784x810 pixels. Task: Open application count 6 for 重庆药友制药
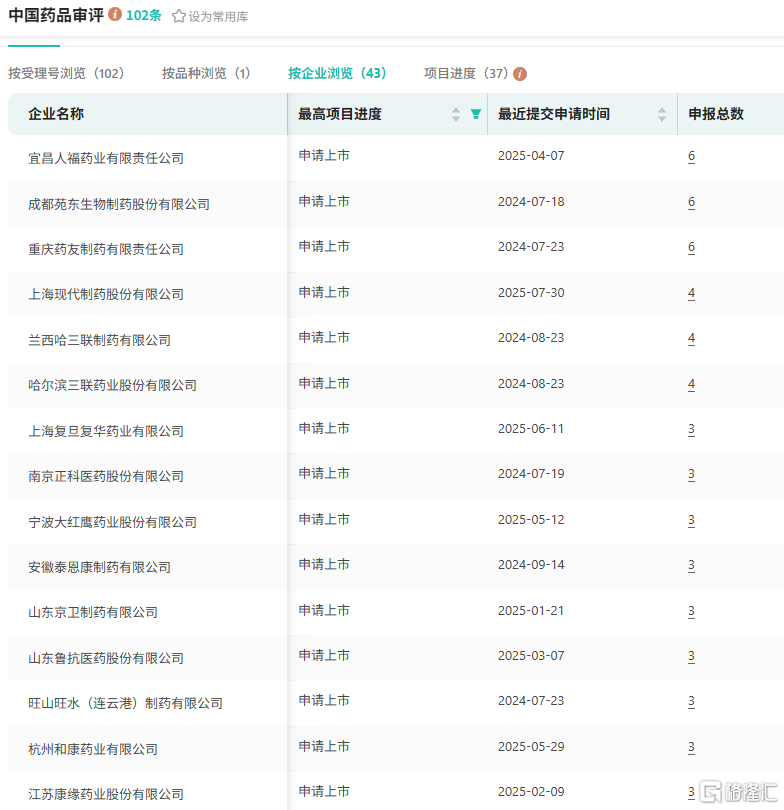(x=691, y=247)
